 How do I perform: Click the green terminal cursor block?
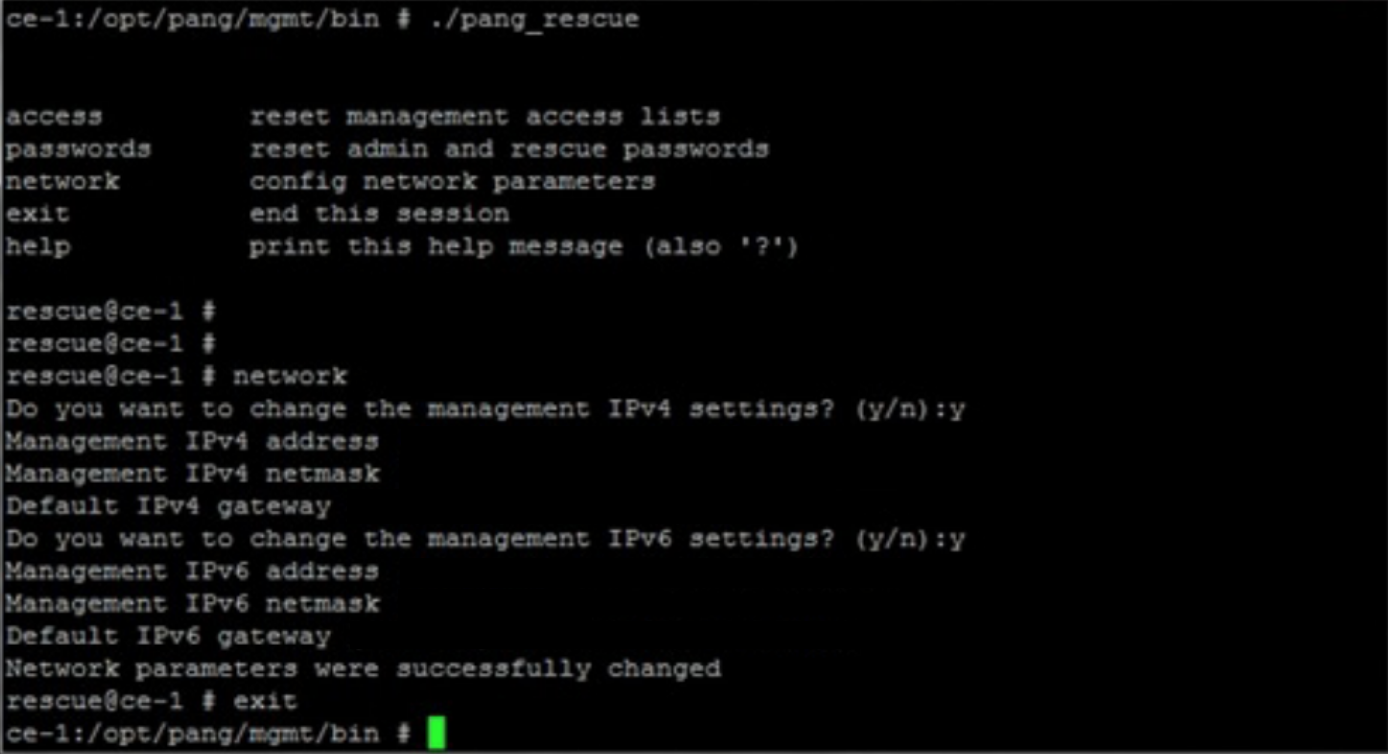(x=436, y=733)
